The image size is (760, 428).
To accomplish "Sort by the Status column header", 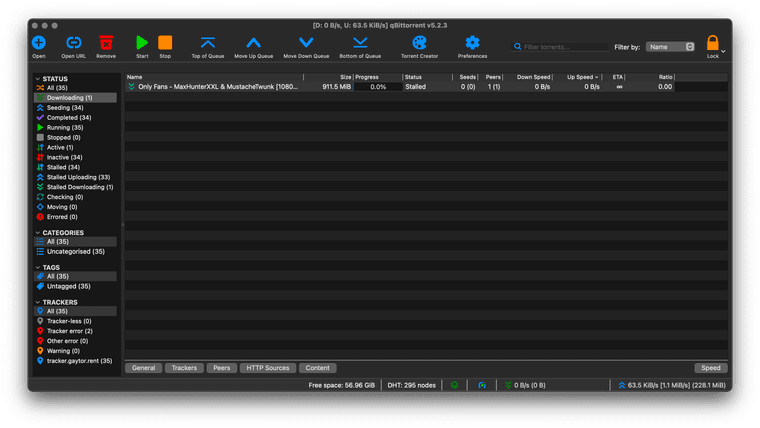I will [x=428, y=77].
